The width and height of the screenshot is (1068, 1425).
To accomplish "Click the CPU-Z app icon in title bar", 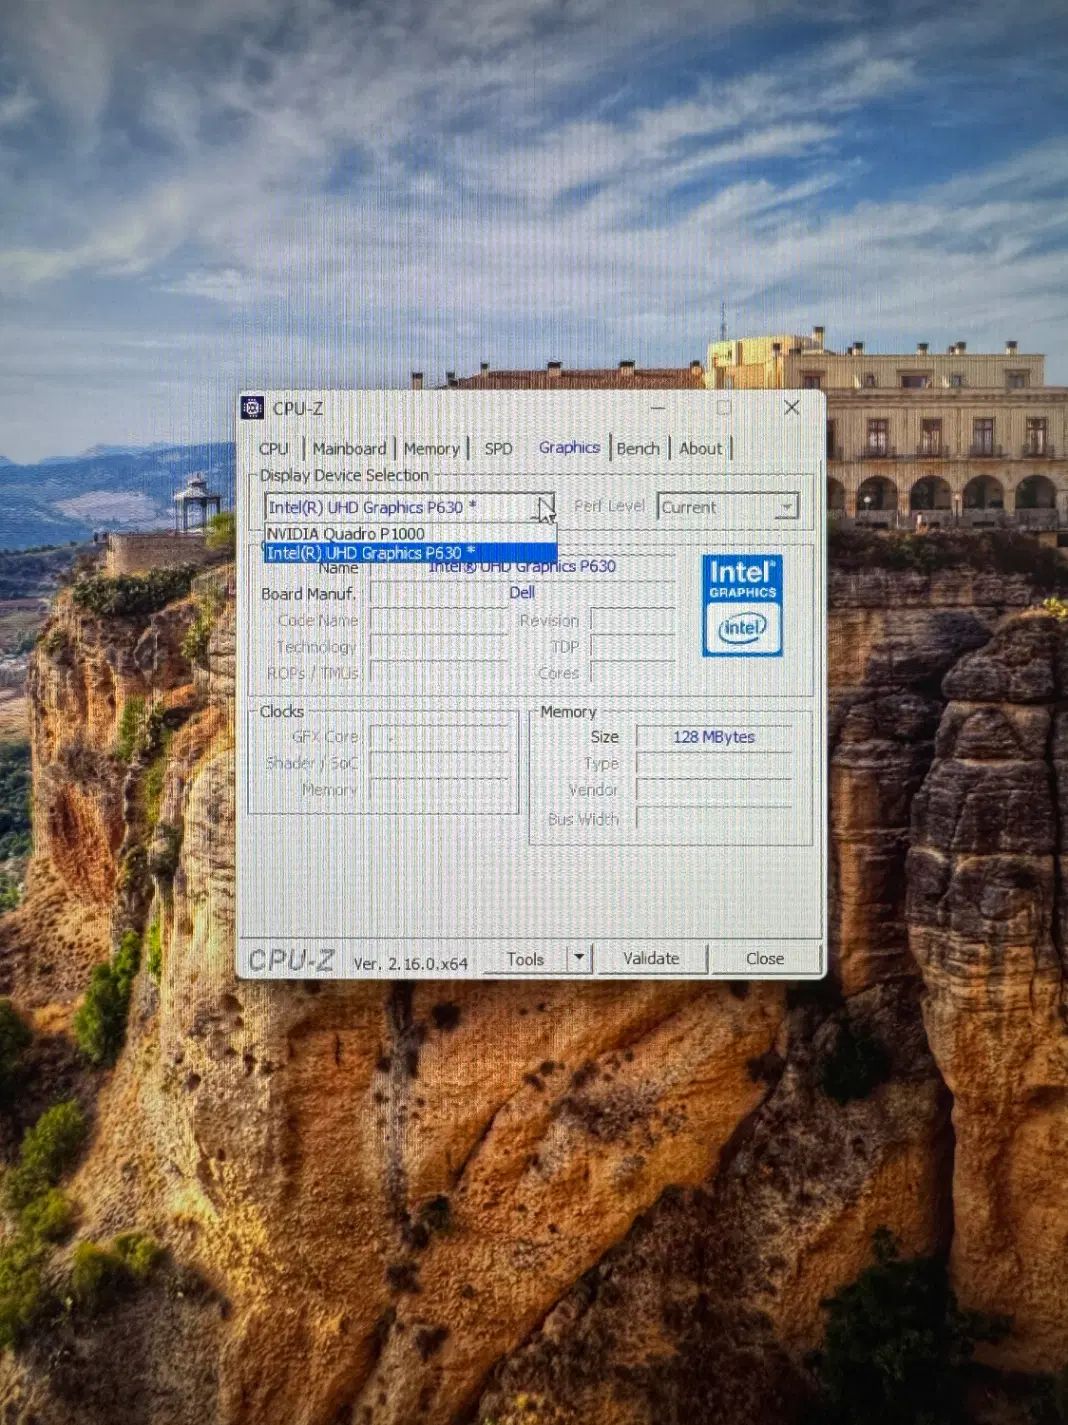I will point(252,408).
